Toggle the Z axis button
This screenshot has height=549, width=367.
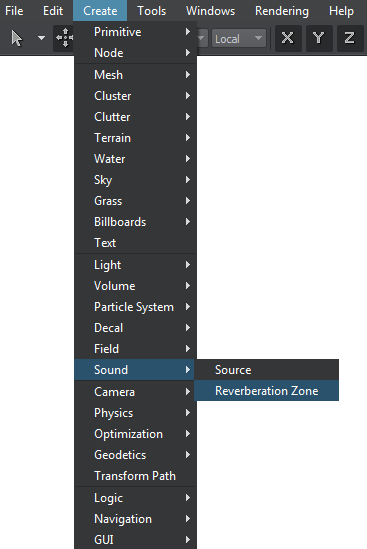tap(349, 38)
